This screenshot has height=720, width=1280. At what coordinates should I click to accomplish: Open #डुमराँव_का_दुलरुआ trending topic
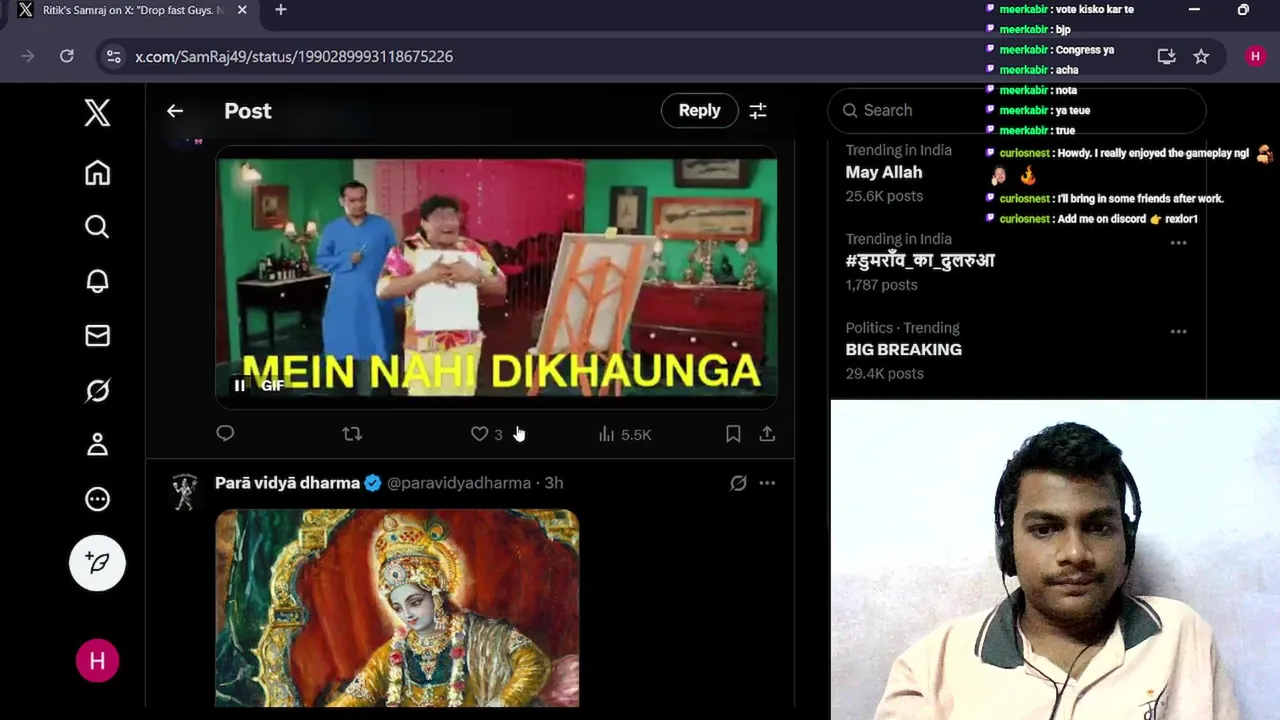click(920, 260)
